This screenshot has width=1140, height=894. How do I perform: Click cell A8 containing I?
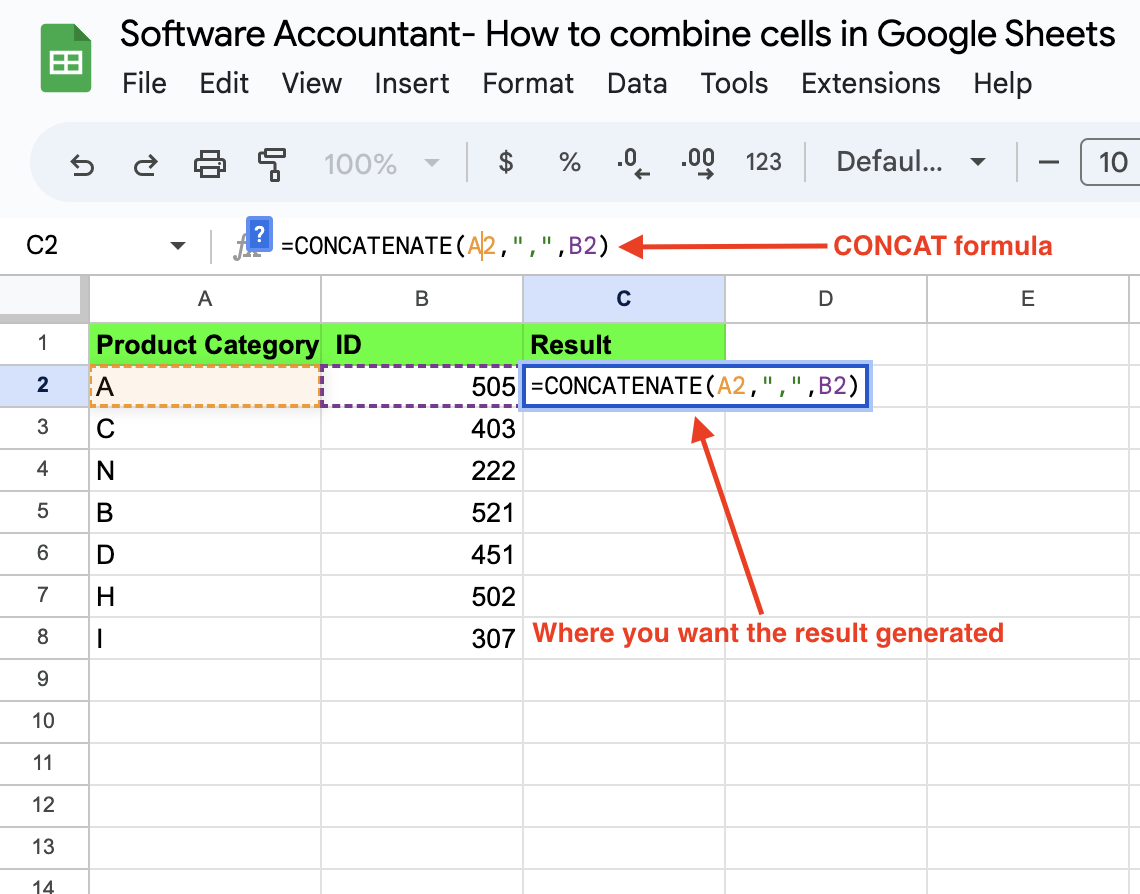[205, 638]
